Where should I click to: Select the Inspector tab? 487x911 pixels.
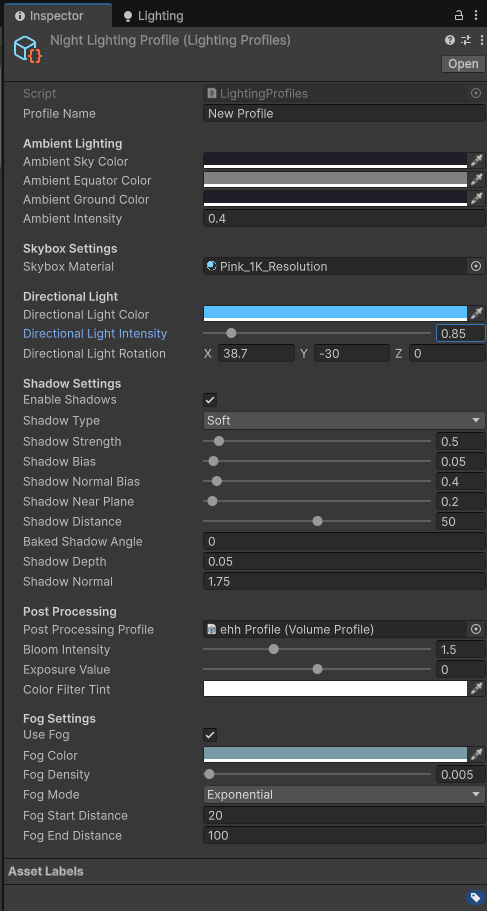(57, 16)
